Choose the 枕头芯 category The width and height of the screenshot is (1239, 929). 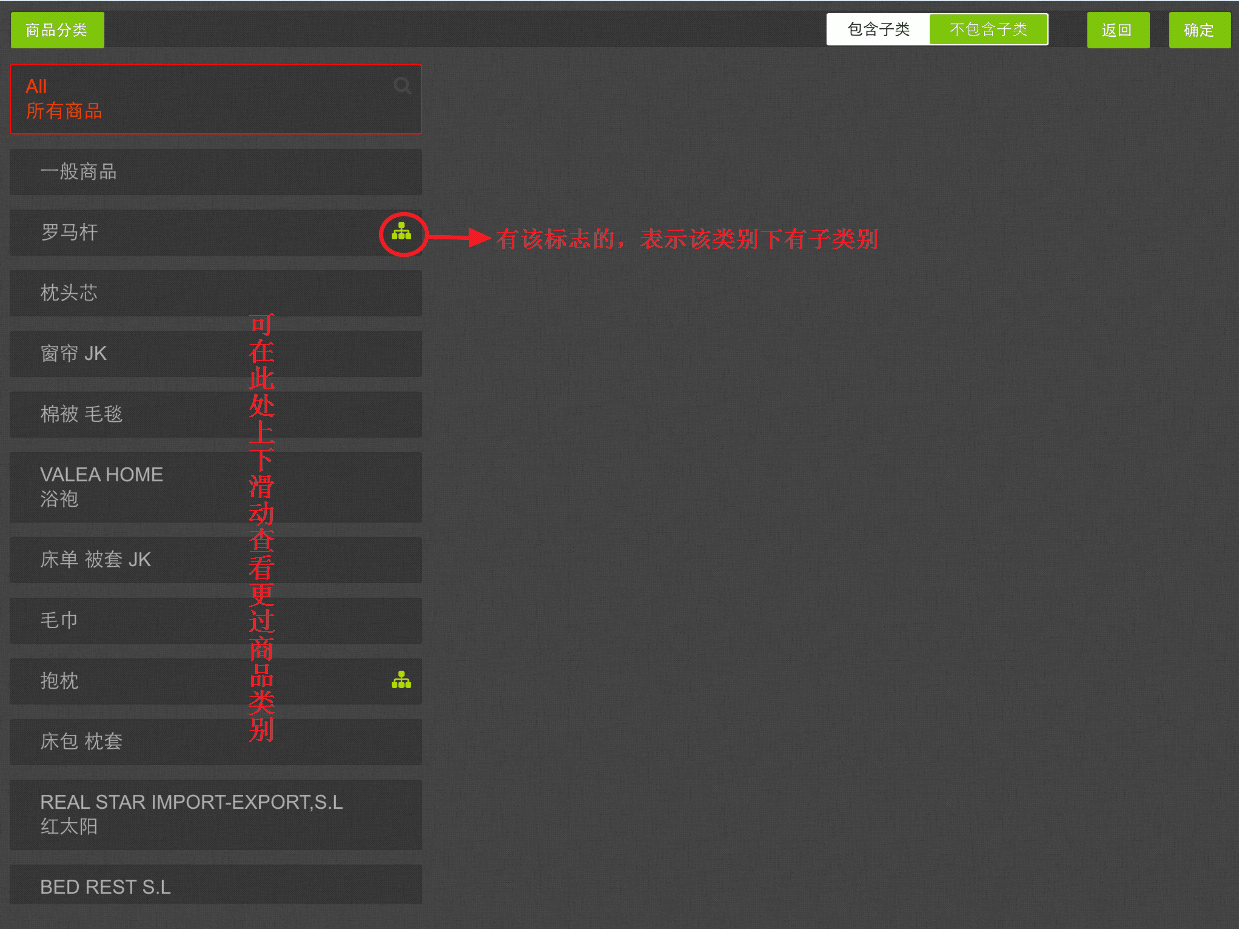click(x=216, y=293)
